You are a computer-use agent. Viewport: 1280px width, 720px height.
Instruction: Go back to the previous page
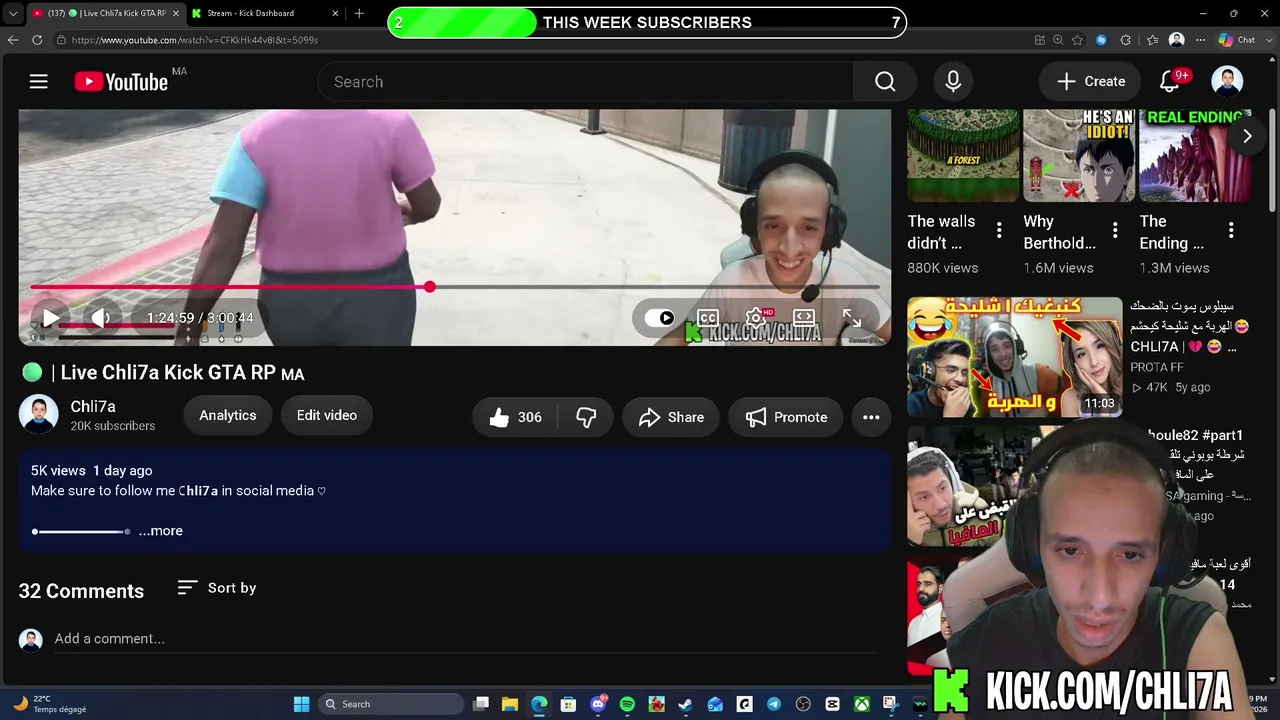(x=13, y=40)
